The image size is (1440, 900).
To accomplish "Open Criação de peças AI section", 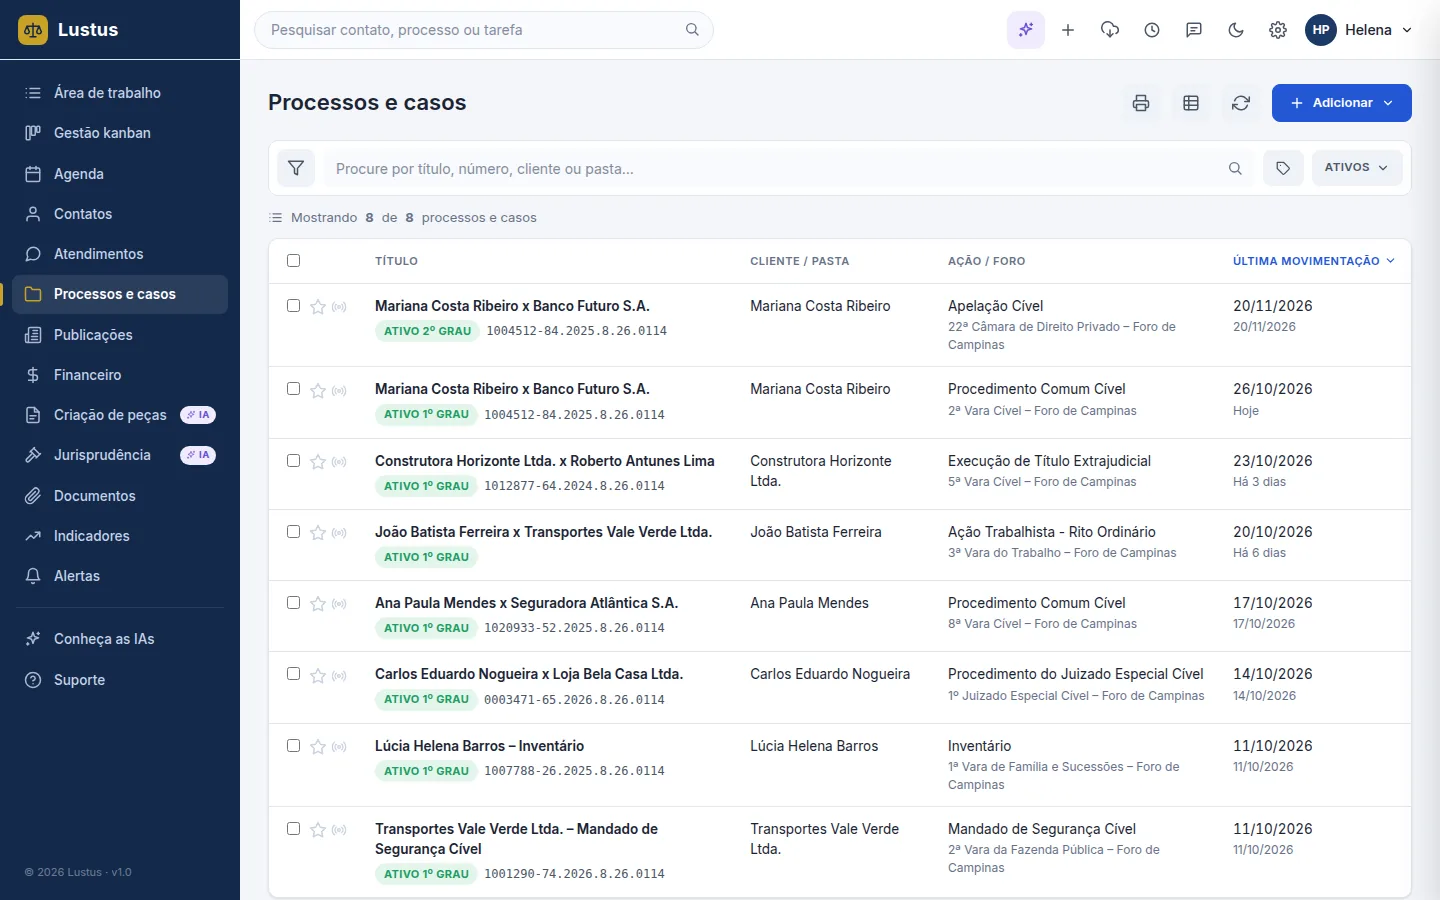I will pyautogui.click(x=120, y=415).
